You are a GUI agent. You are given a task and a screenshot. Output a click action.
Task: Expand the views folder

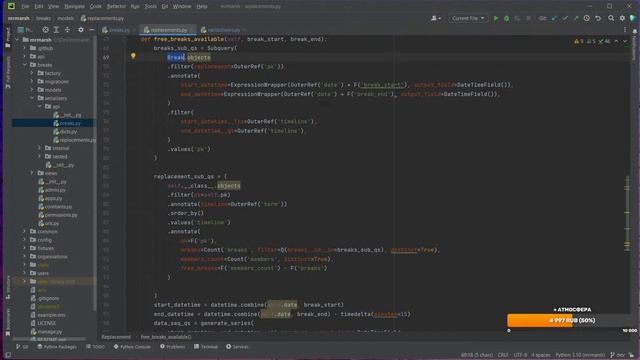click(32, 173)
